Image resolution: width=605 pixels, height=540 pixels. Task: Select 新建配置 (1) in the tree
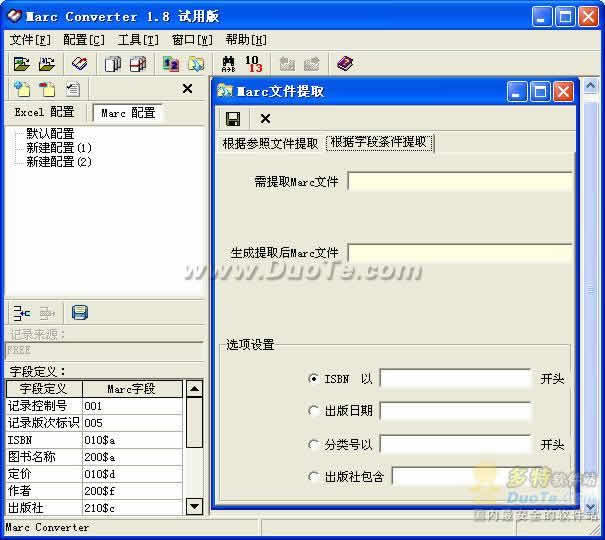coord(59,148)
